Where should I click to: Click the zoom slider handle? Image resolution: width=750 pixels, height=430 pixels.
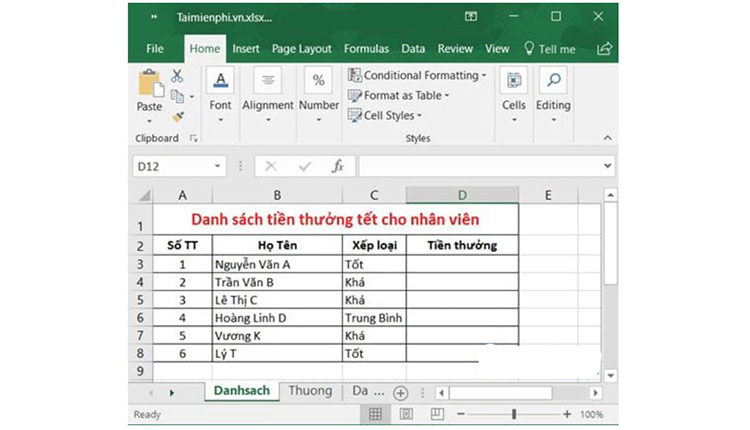click(x=514, y=414)
